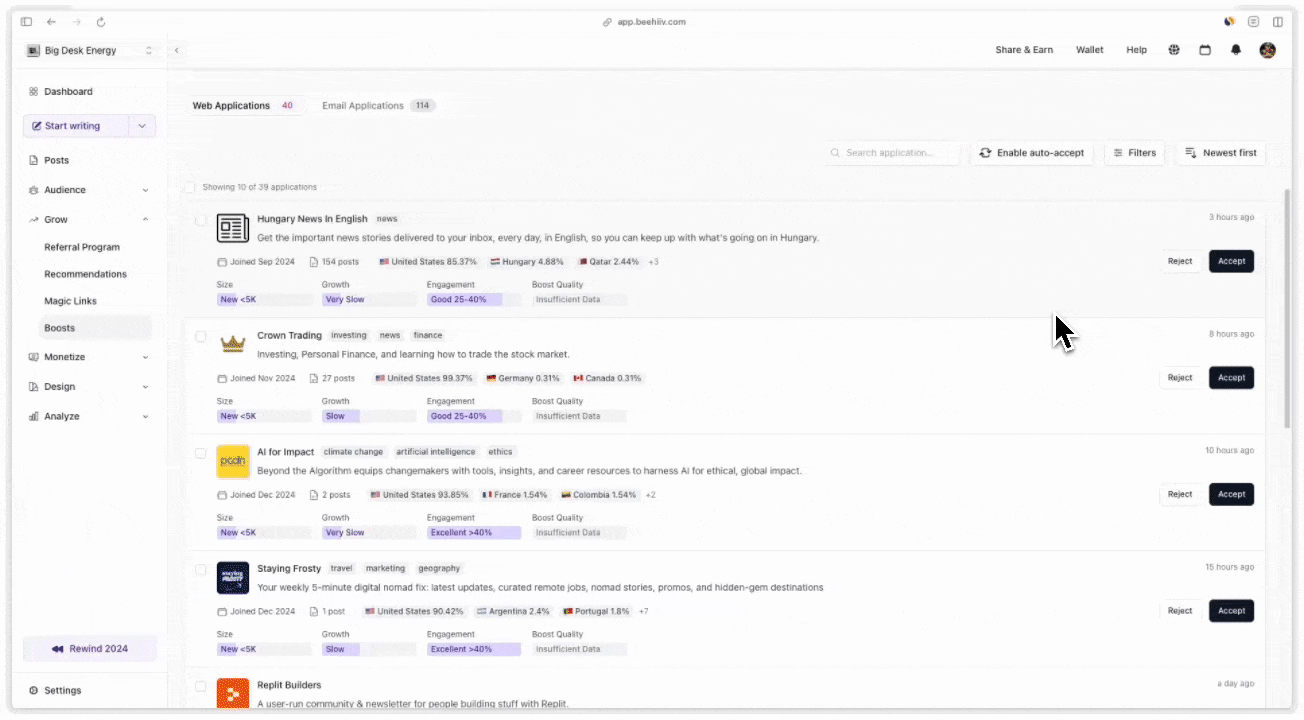
Task: Reload the page in browser
Action: [101, 22]
